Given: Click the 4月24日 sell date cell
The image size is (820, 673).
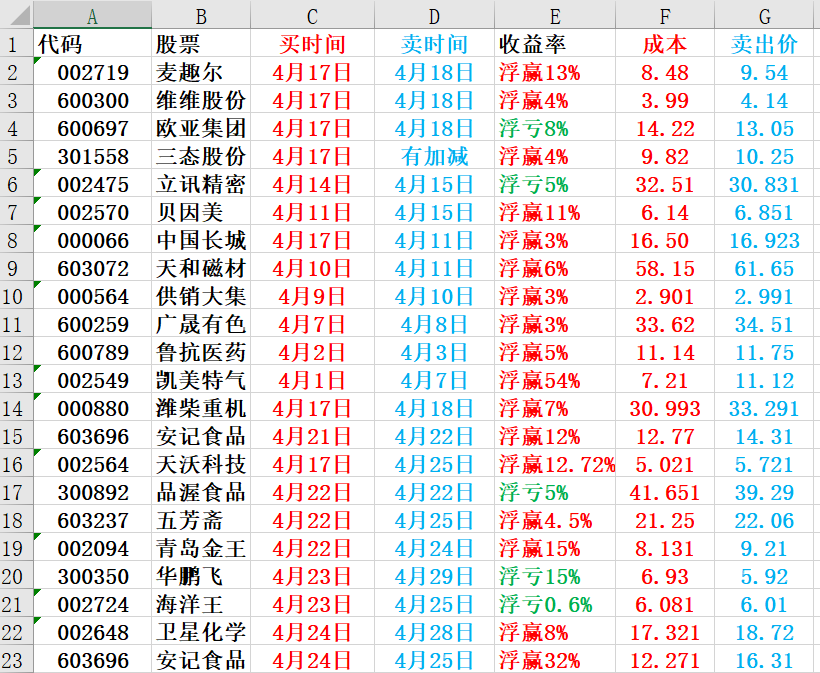Looking at the screenshot, I should (x=435, y=547).
